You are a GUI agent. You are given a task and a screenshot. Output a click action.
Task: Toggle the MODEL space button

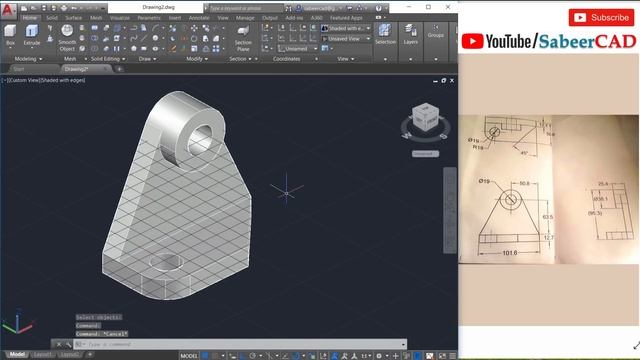(189, 356)
